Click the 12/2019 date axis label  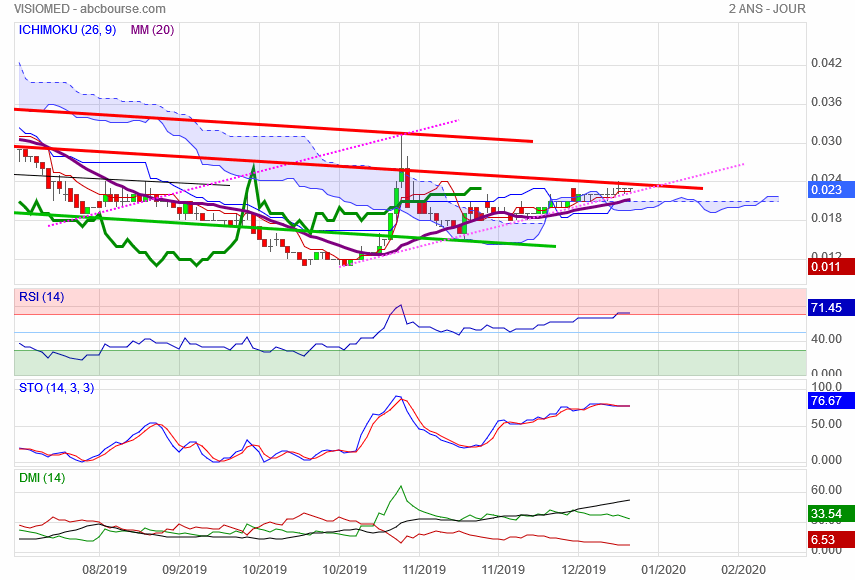pos(583,570)
